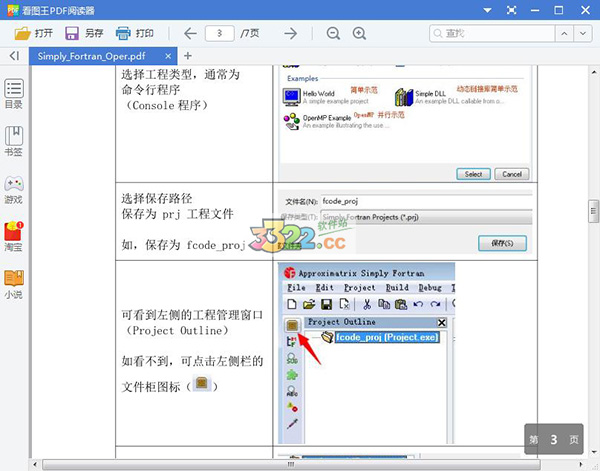Go to previous page arrow
This screenshot has width=600, height=471.
(190, 34)
